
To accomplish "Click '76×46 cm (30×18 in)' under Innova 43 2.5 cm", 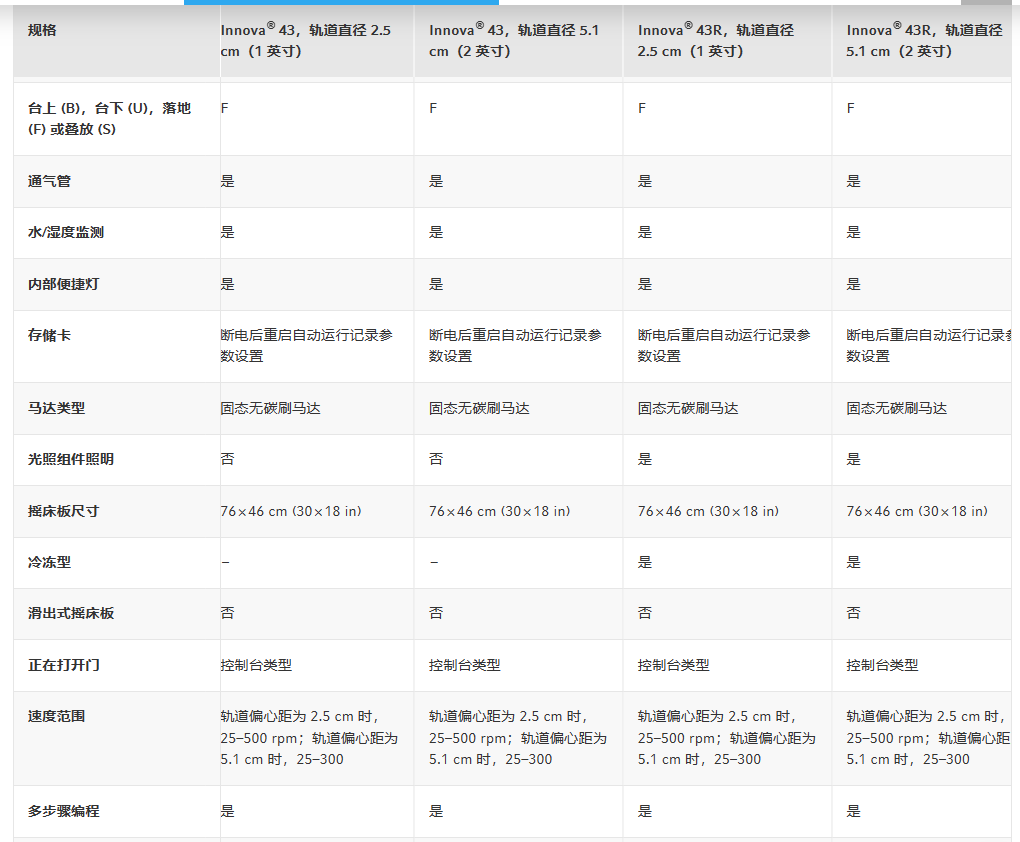I will click(x=291, y=511).
